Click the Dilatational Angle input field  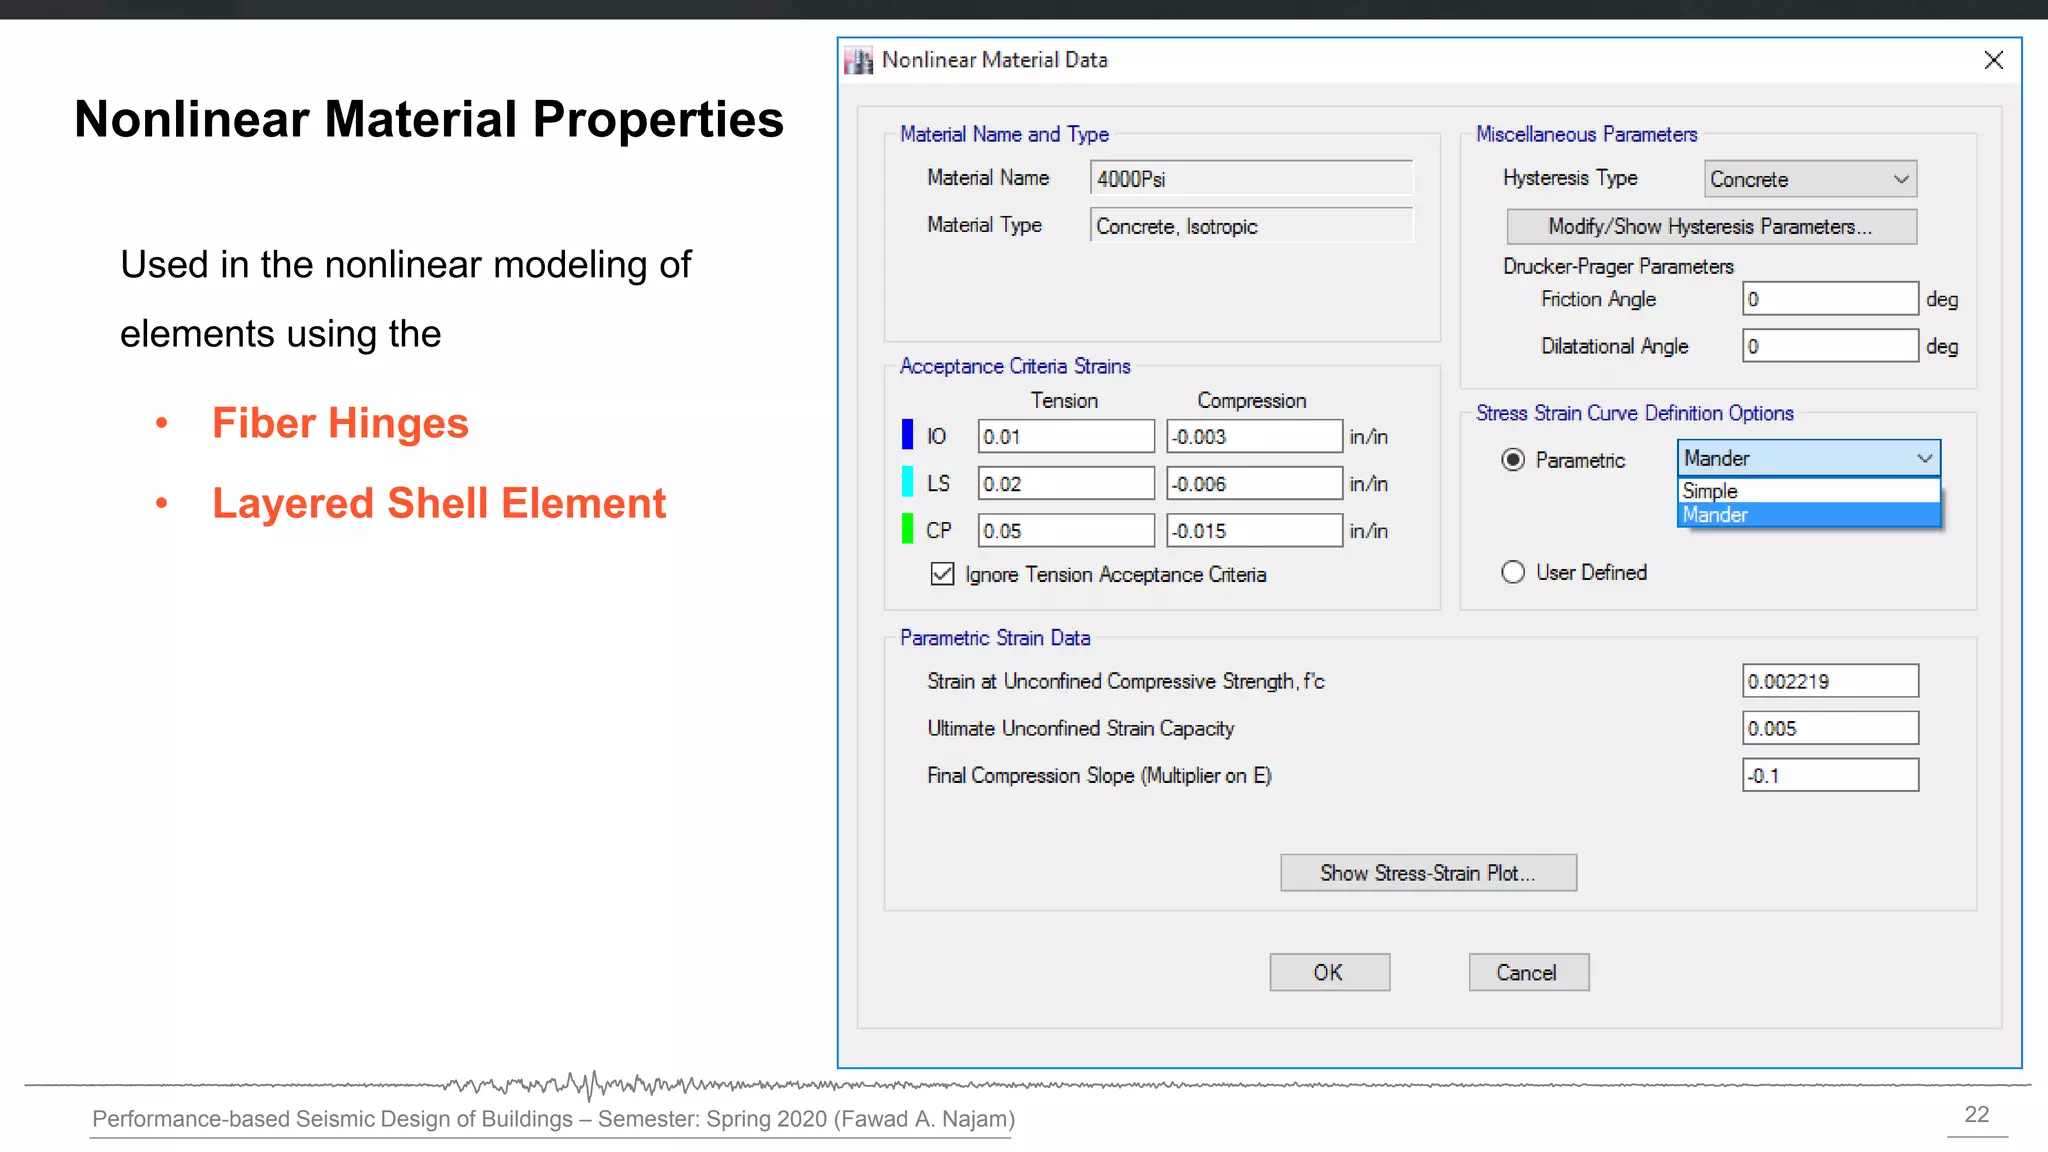1830,346
